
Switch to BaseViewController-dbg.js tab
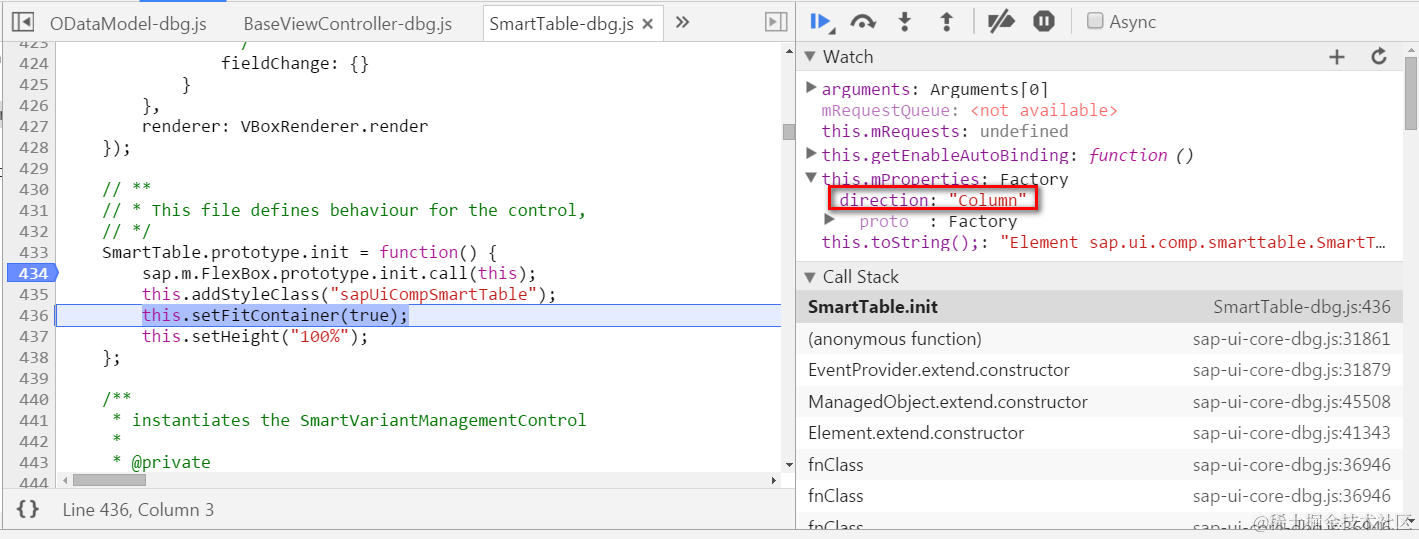point(348,24)
